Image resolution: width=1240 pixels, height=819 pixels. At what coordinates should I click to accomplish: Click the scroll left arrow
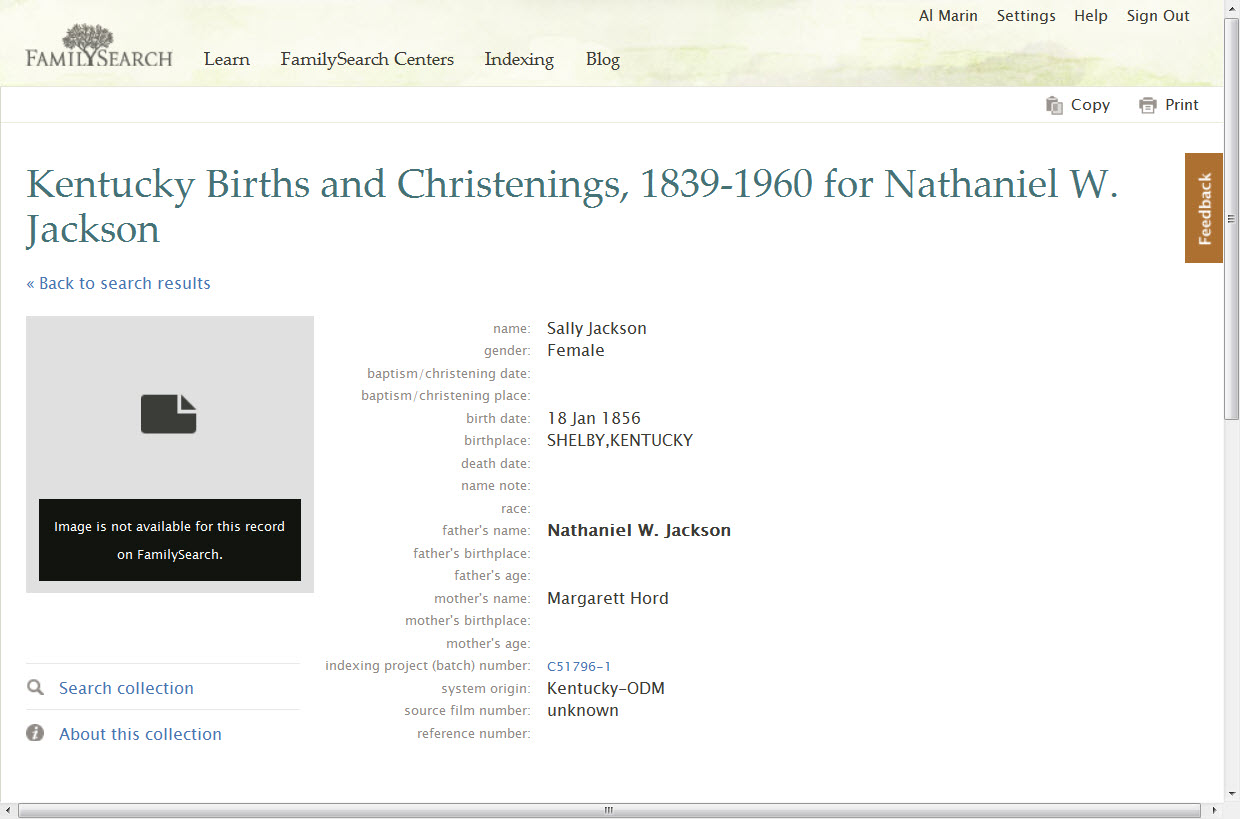coord(8,810)
